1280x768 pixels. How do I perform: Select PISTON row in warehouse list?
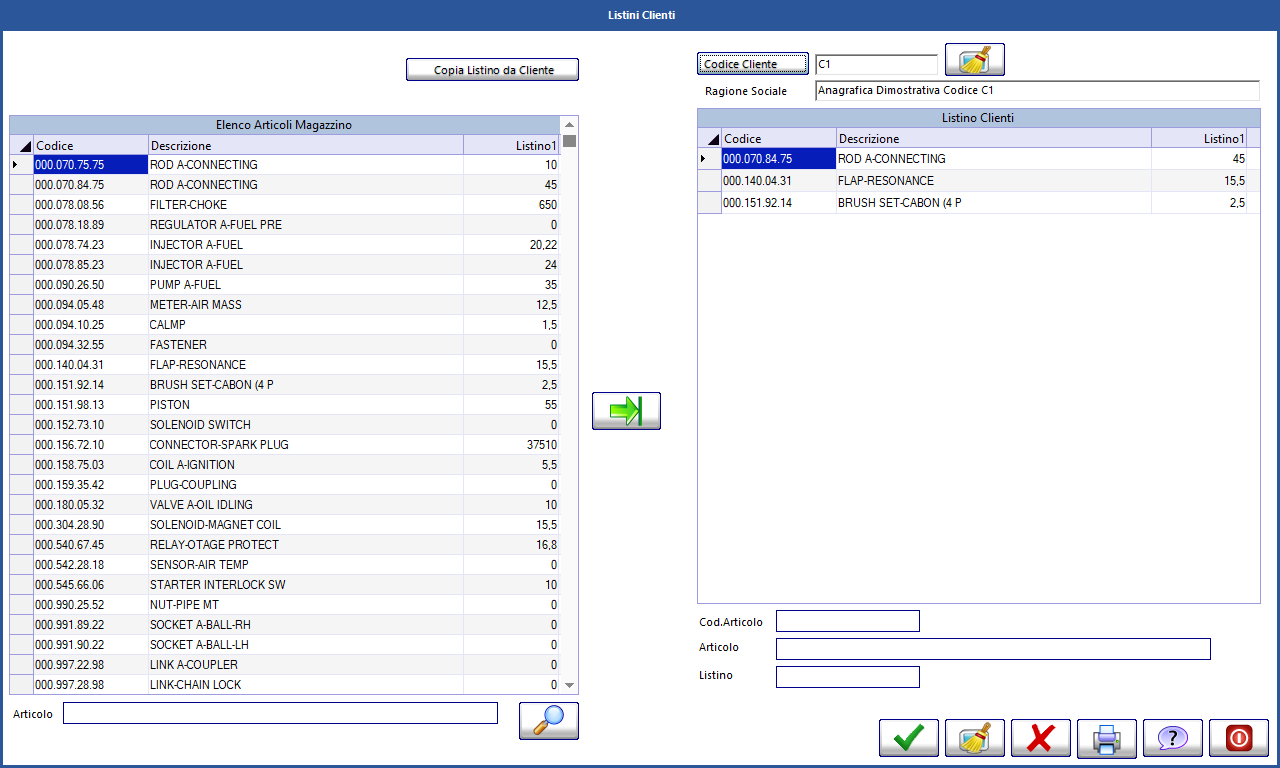point(285,405)
